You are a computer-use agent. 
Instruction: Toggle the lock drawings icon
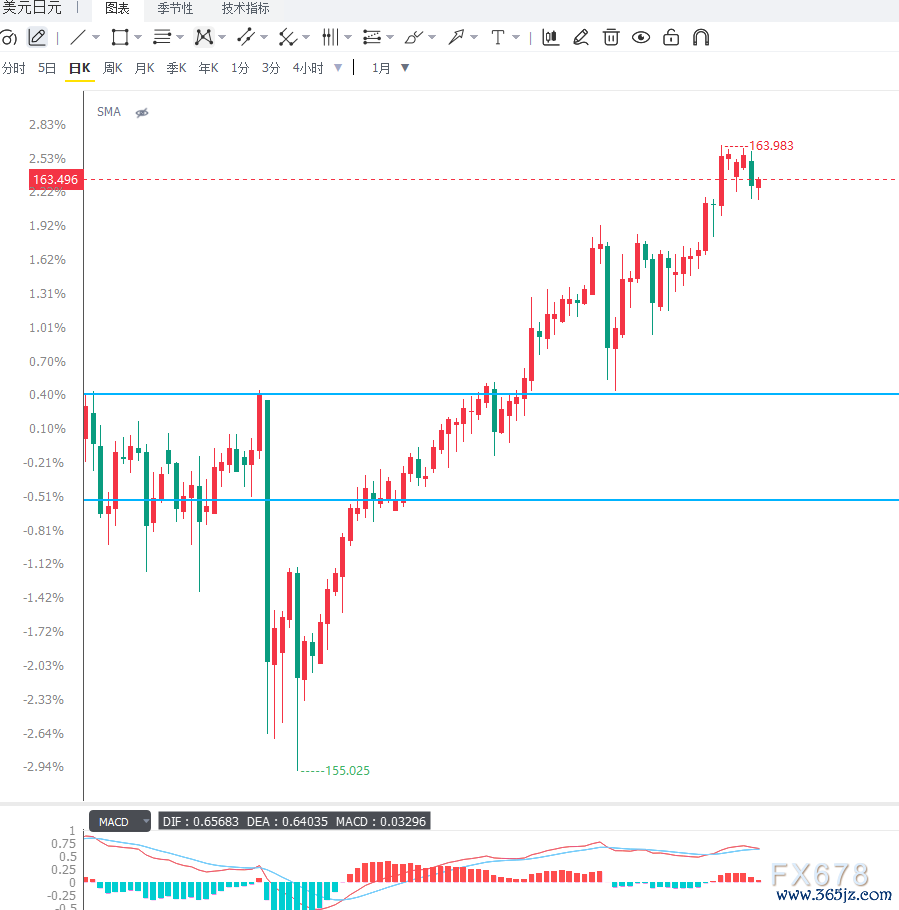(671, 38)
